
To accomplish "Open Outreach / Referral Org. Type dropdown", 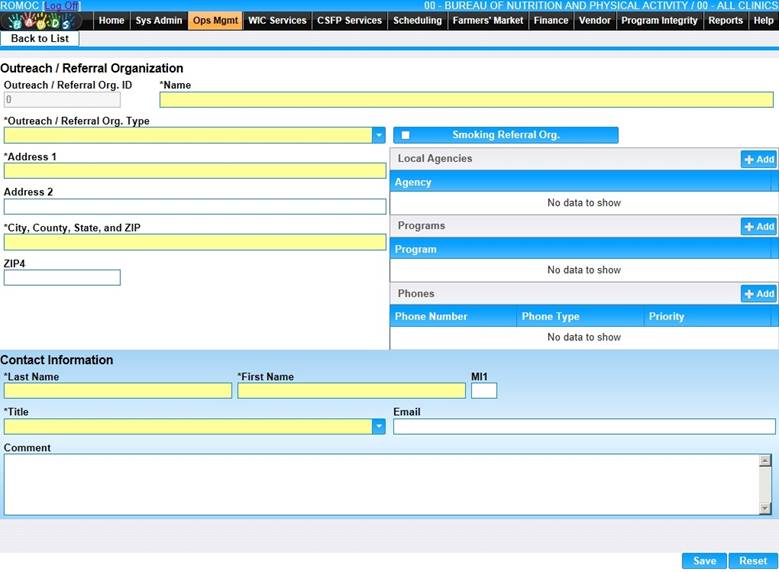I will point(379,135).
